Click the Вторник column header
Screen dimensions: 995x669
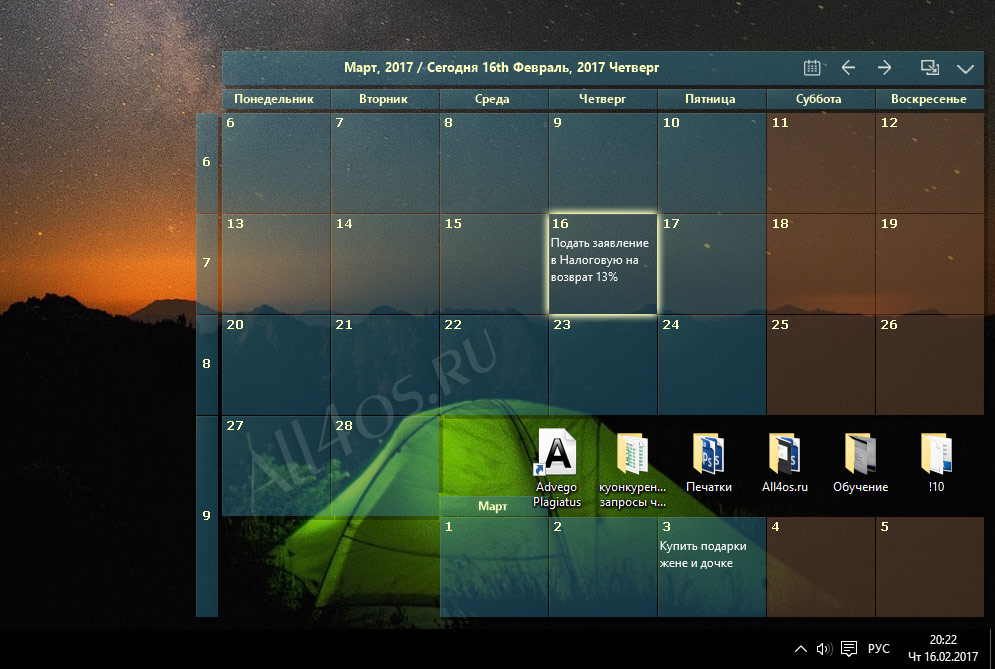coord(385,99)
